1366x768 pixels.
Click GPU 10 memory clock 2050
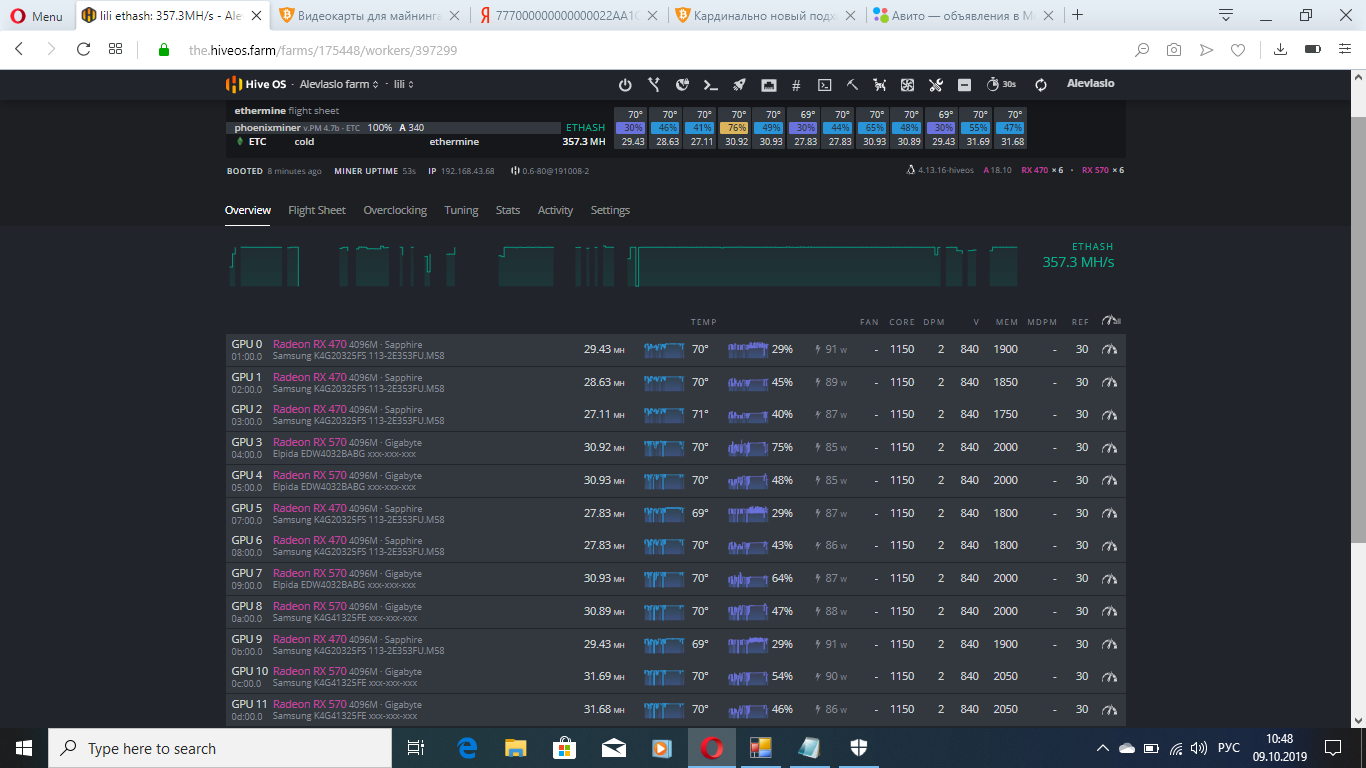(x=1006, y=677)
